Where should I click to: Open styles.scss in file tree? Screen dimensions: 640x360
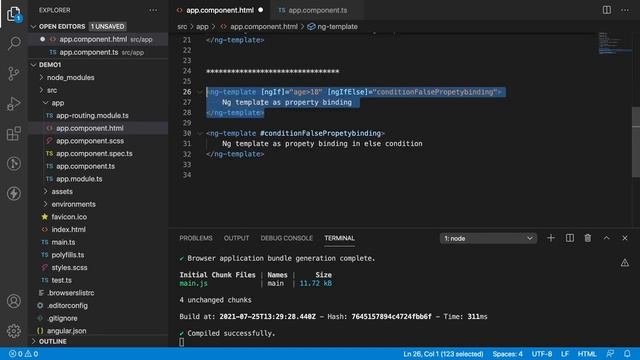pyautogui.click(x=98, y=267)
